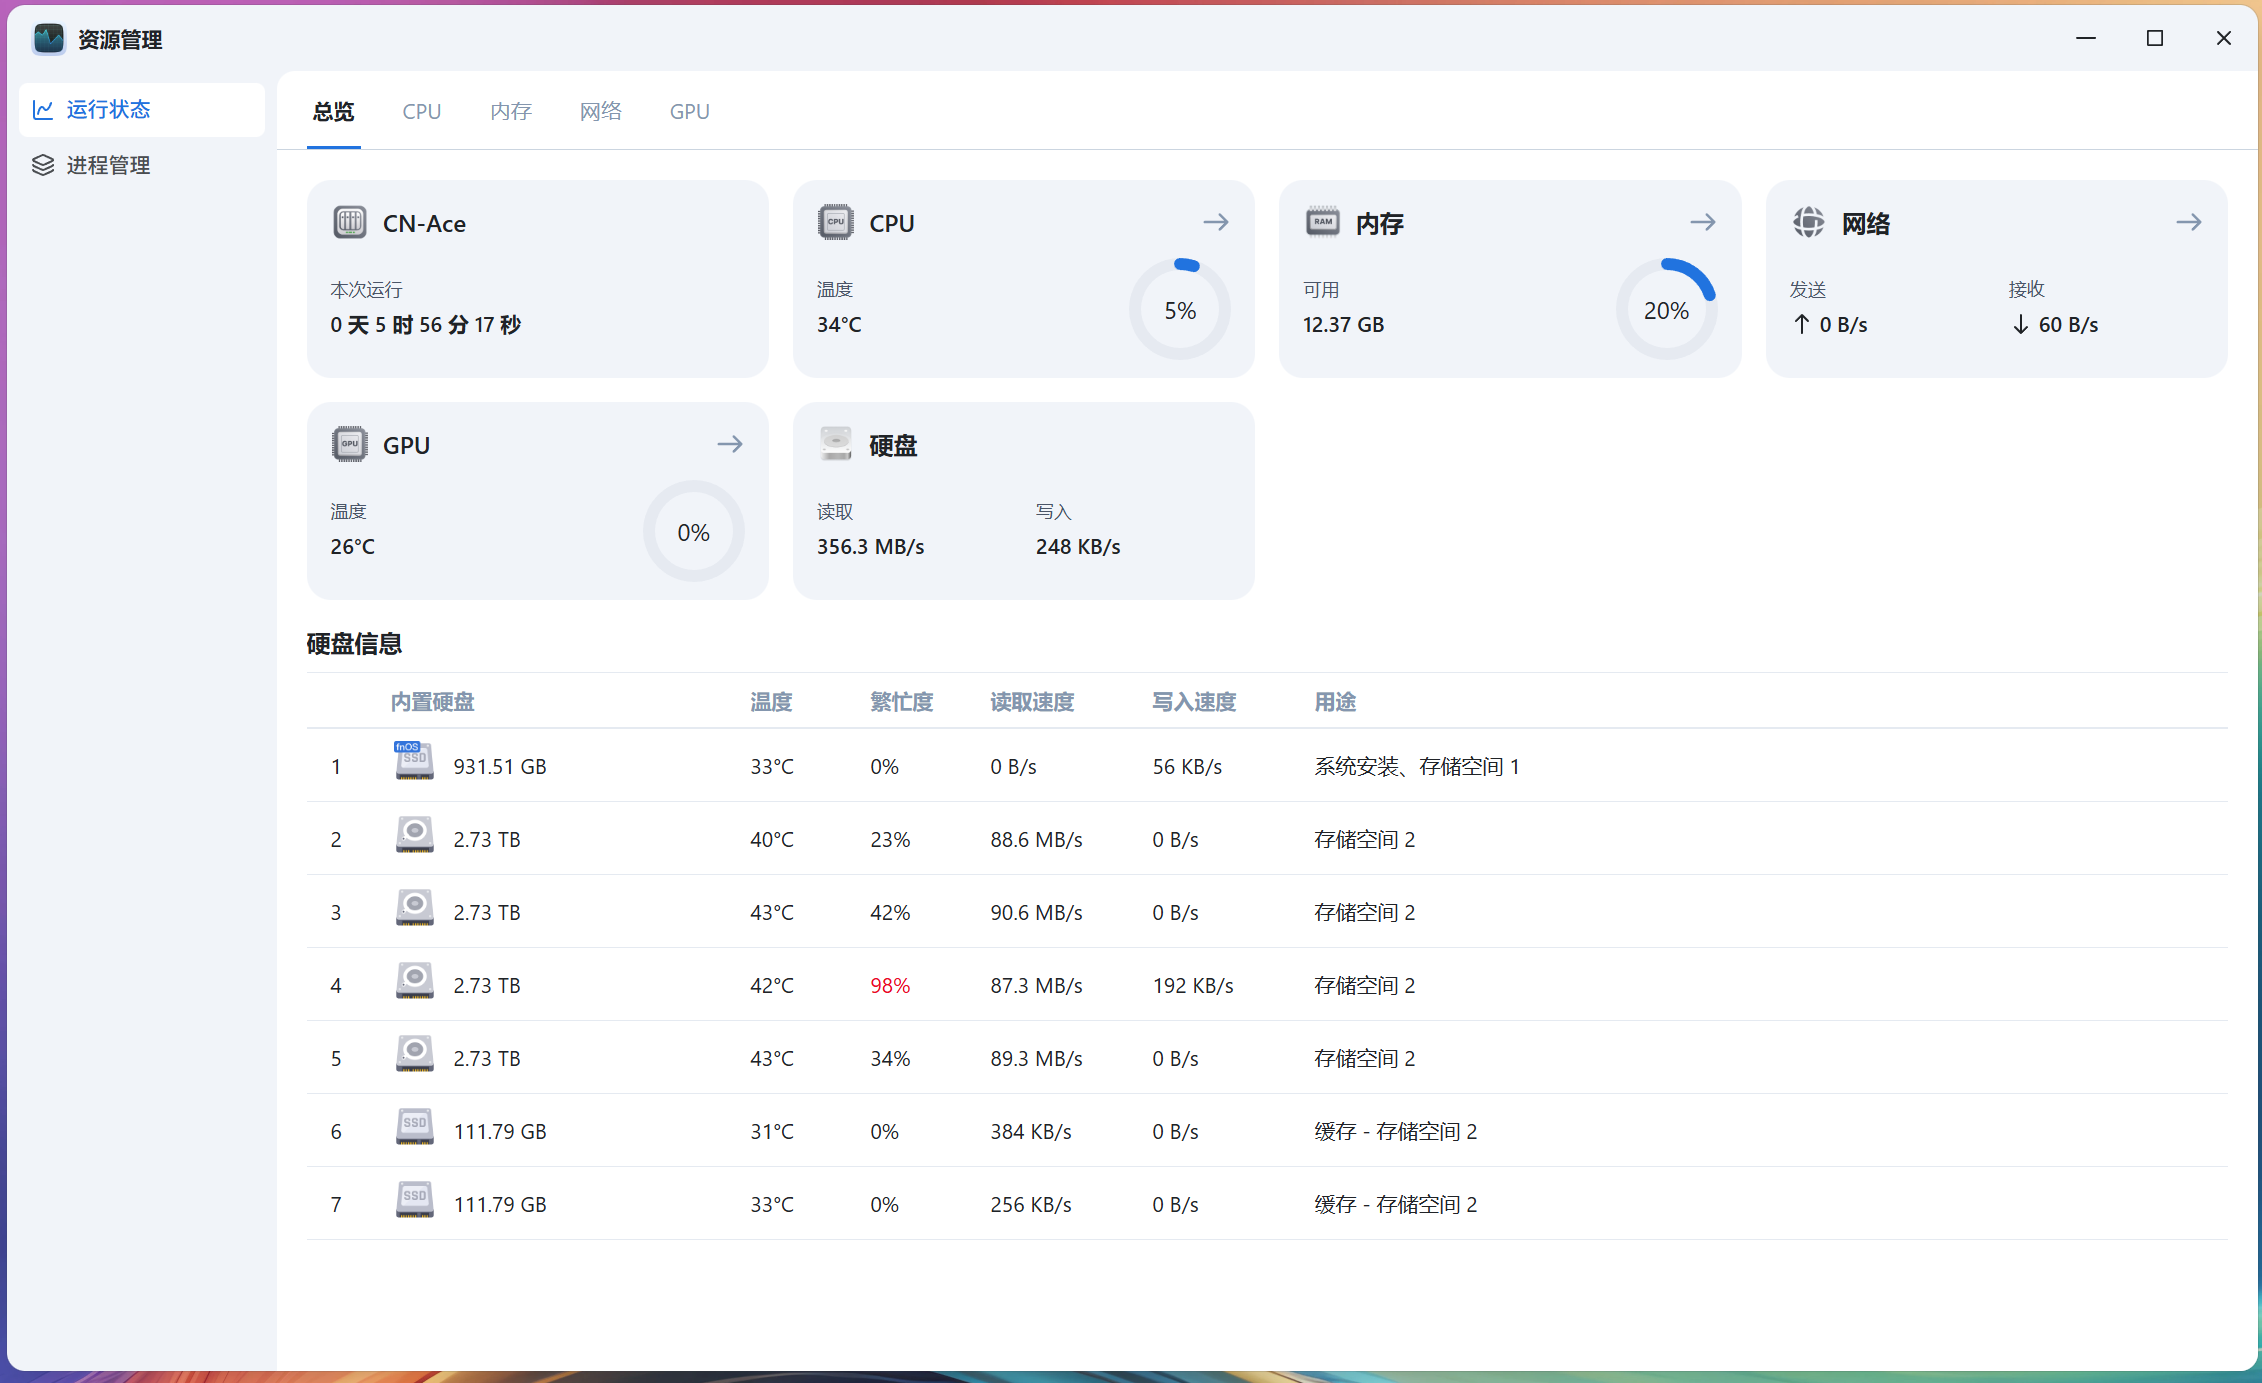The image size is (2262, 1383).
Task: Switch to the CPU tab
Action: point(420,111)
